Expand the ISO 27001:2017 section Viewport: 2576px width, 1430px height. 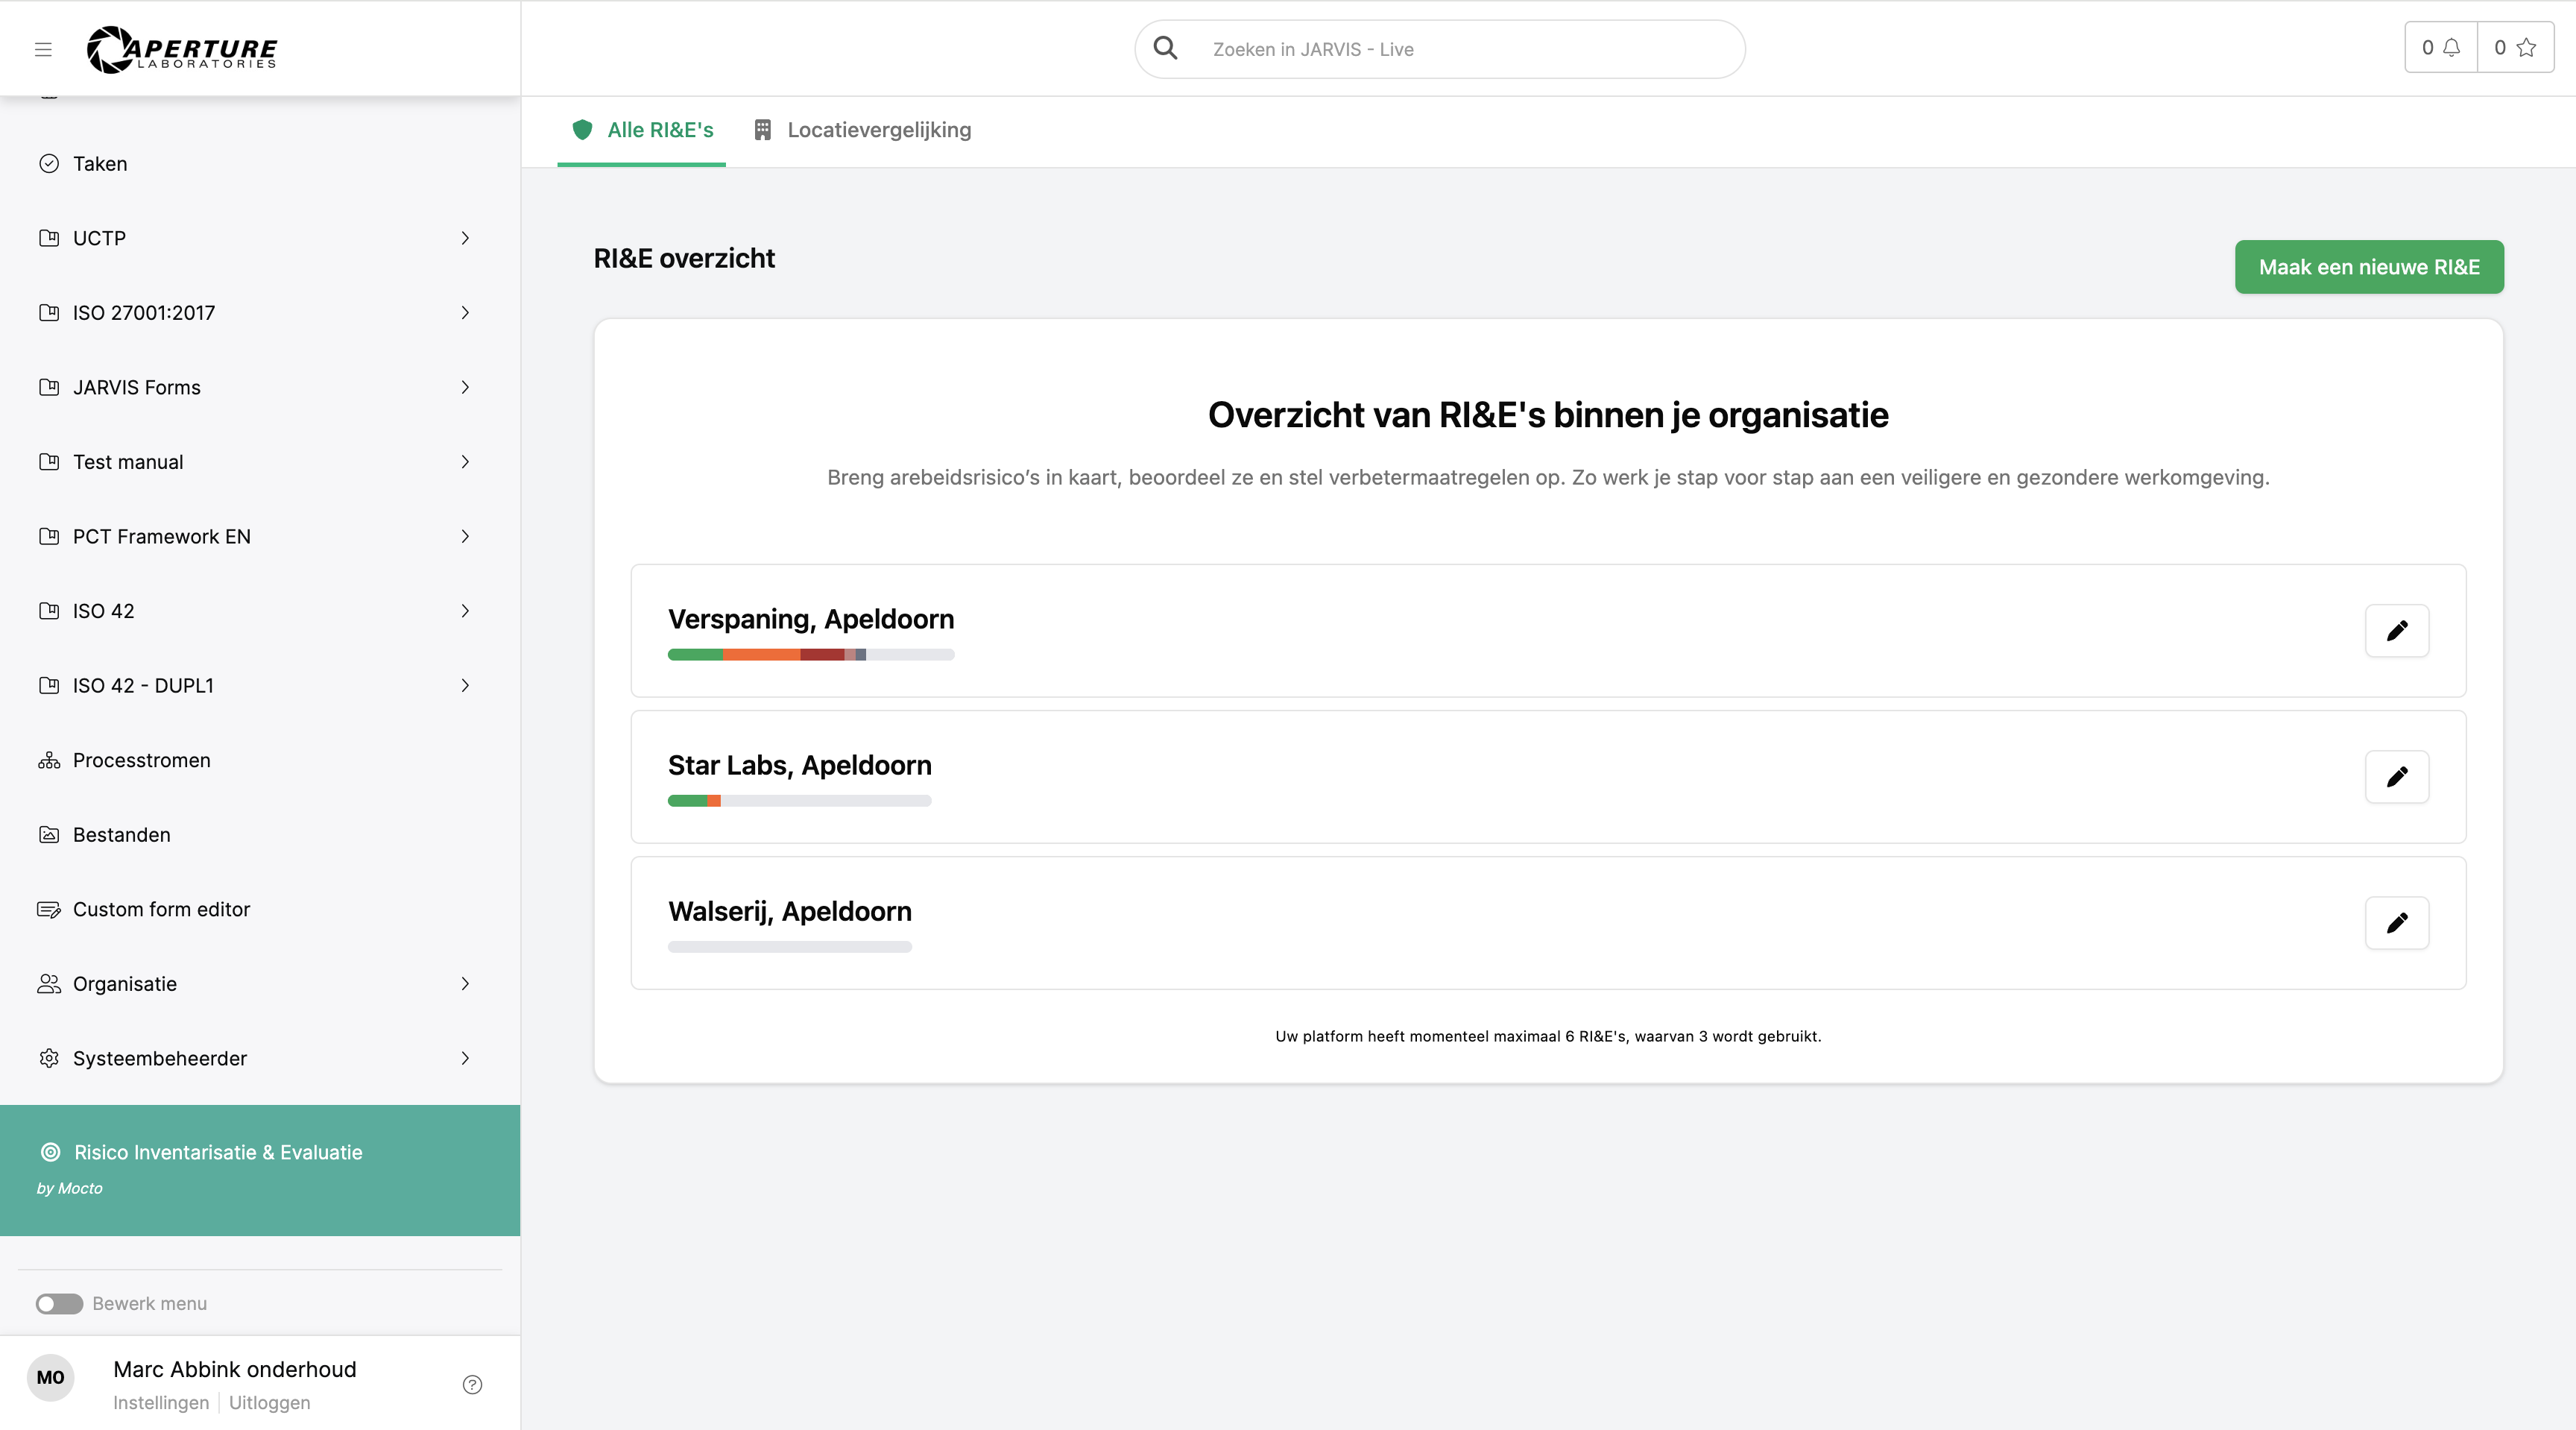(x=465, y=313)
